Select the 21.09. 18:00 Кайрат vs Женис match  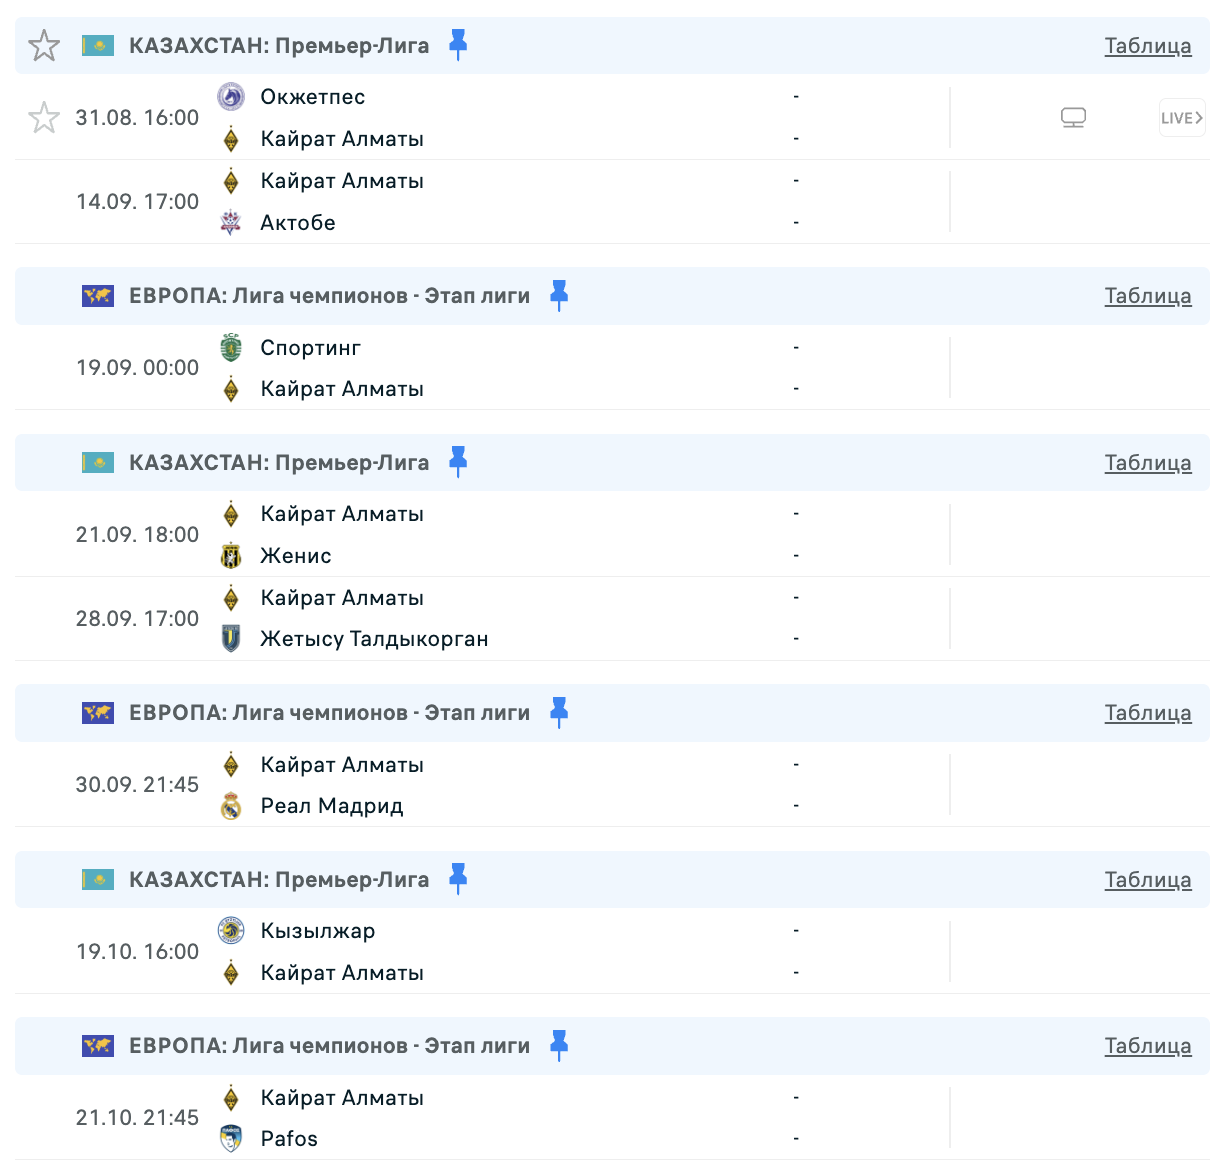click(612, 535)
